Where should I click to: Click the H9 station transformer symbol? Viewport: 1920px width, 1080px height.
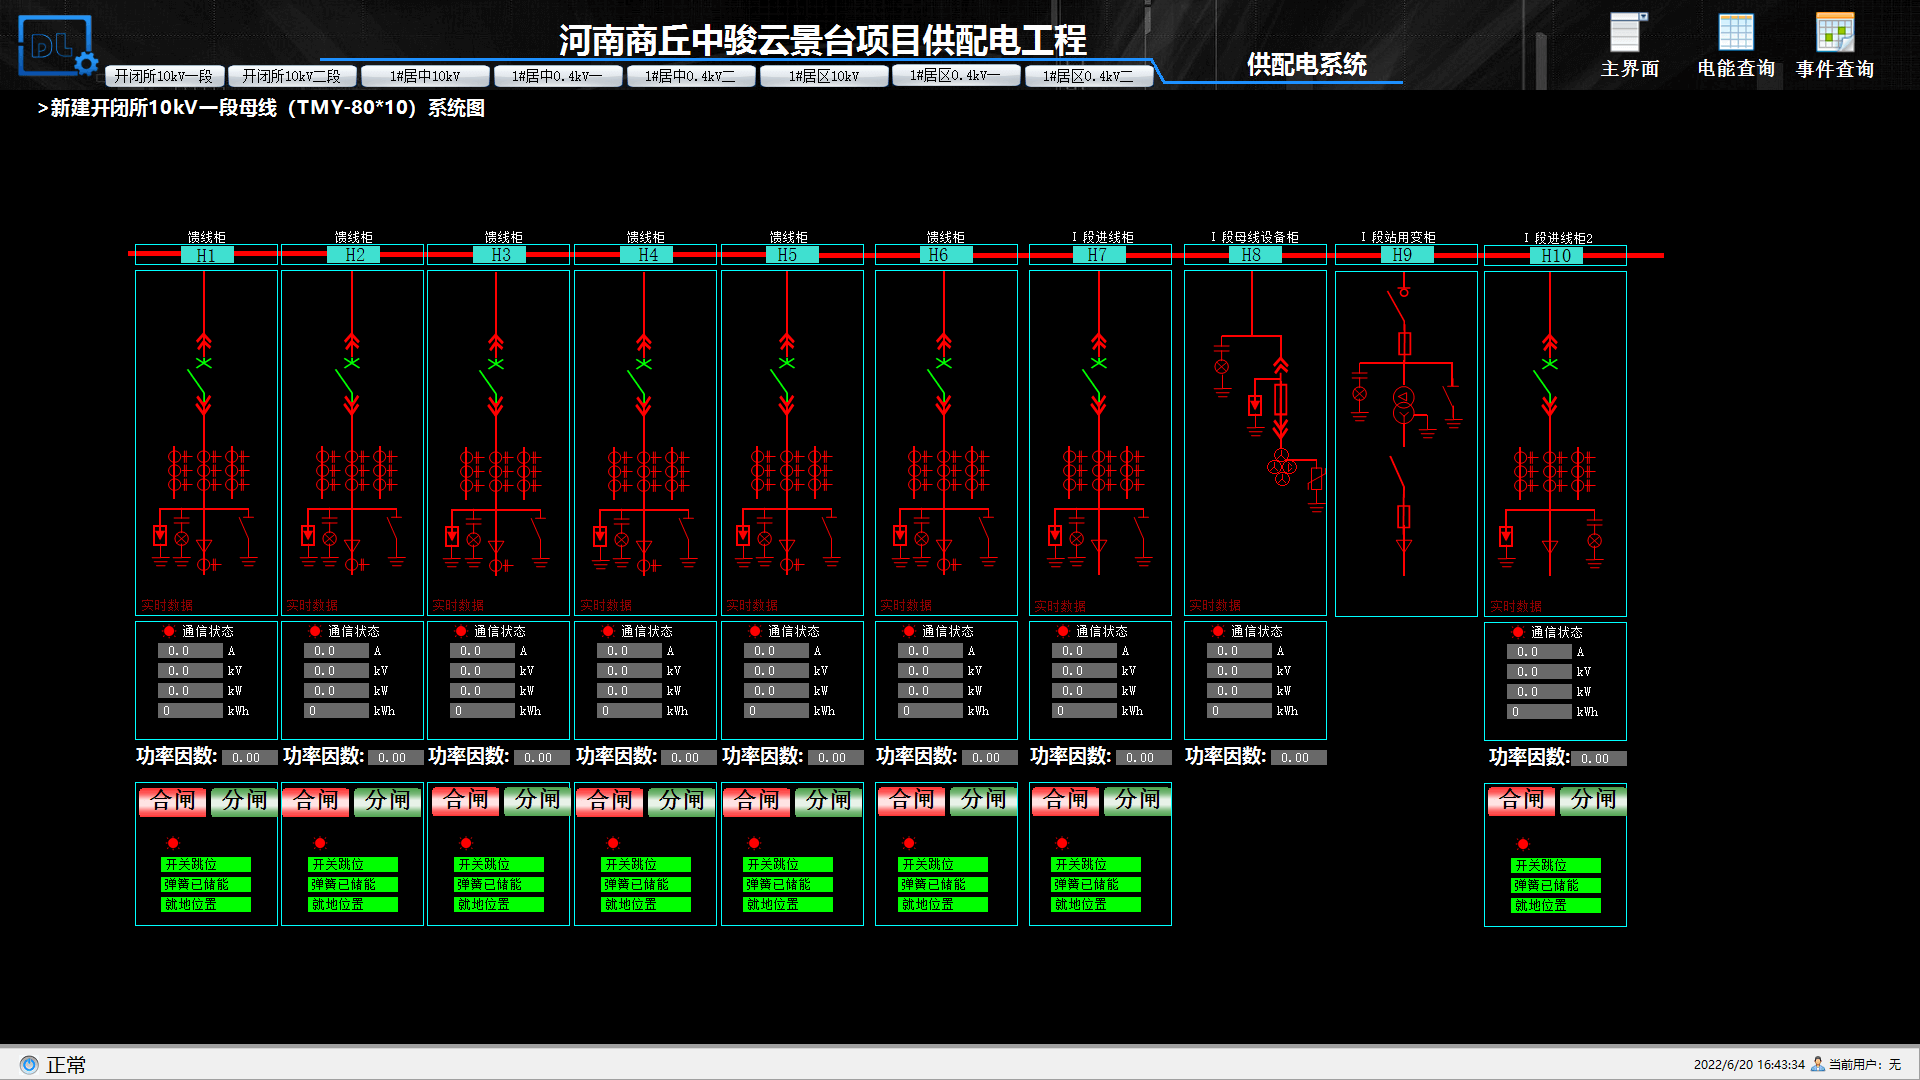coord(1404,405)
